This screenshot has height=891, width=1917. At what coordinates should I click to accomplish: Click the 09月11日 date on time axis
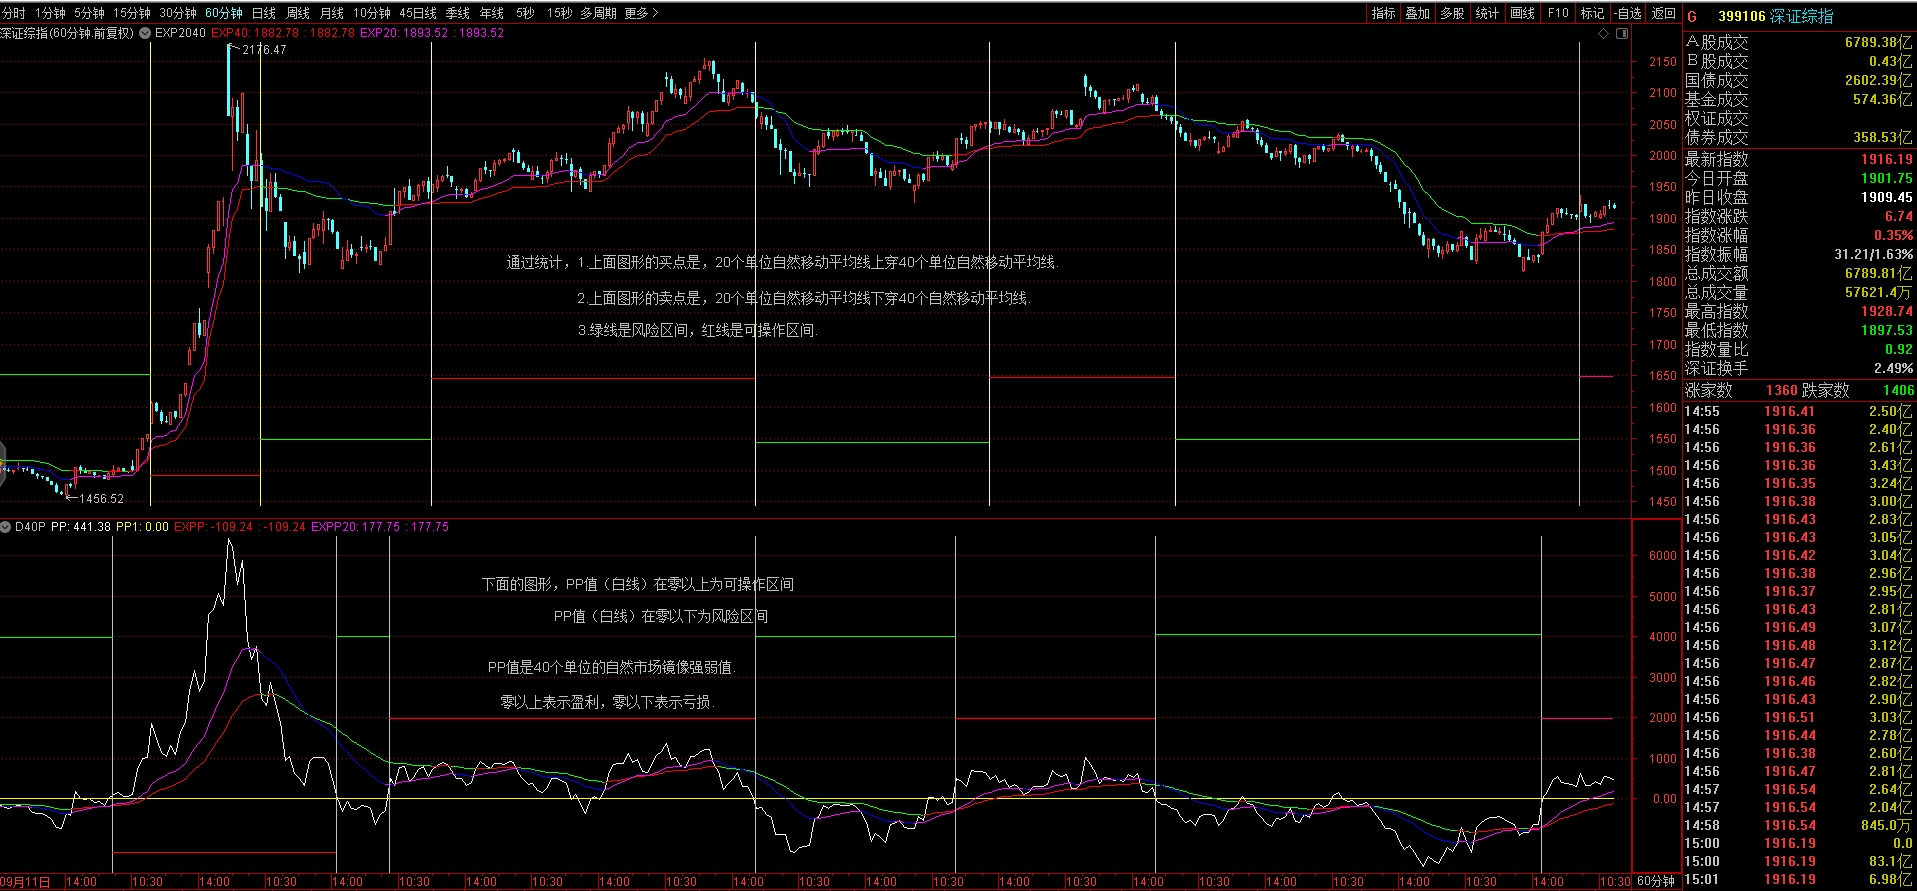coord(25,882)
